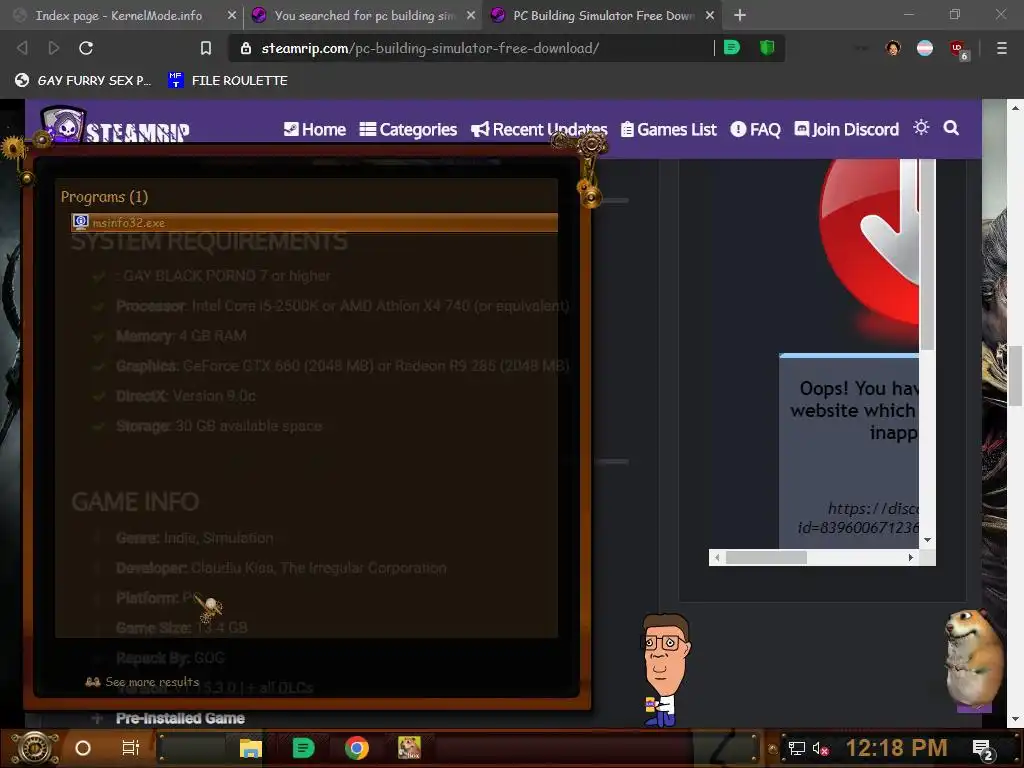1024x768 pixels.
Task: Open the Categories nav menu
Action: click(x=408, y=129)
